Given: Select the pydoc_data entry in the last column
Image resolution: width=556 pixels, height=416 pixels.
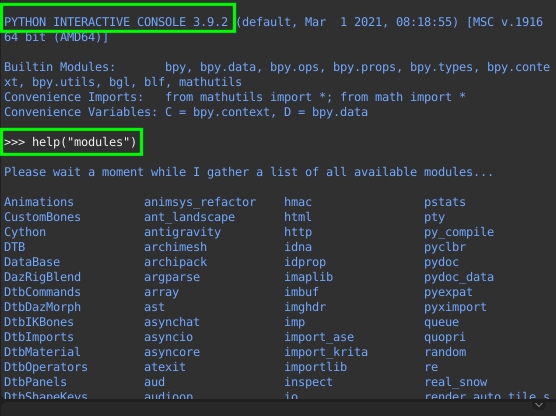Looking at the screenshot, I should pyautogui.click(x=459, y=277).
